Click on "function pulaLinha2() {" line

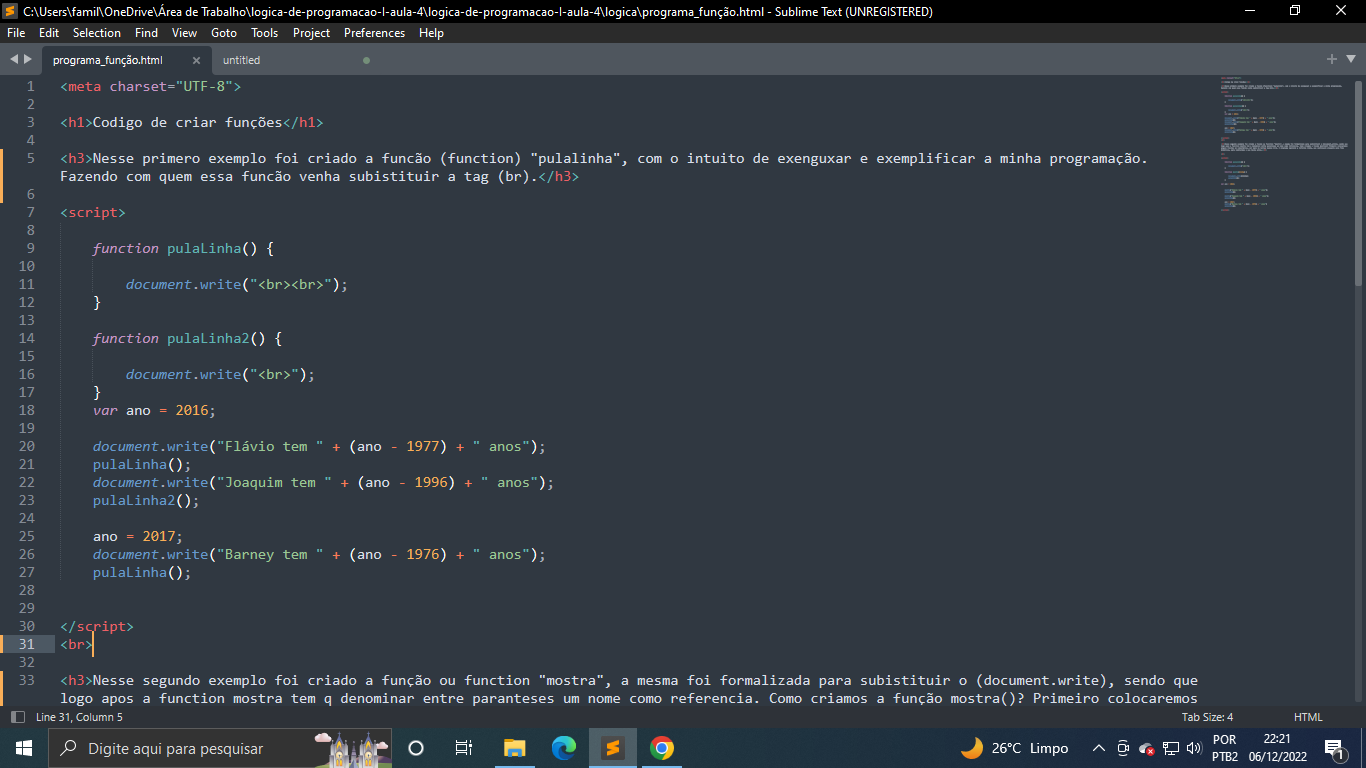click(x=187, y=338)
